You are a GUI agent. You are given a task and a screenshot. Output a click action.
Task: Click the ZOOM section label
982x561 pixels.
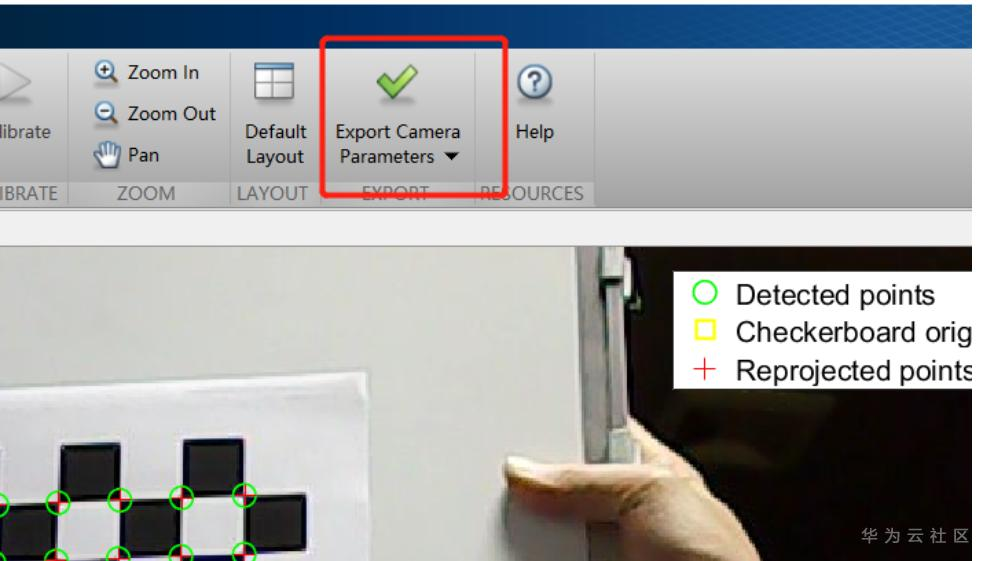click(146, 193)
